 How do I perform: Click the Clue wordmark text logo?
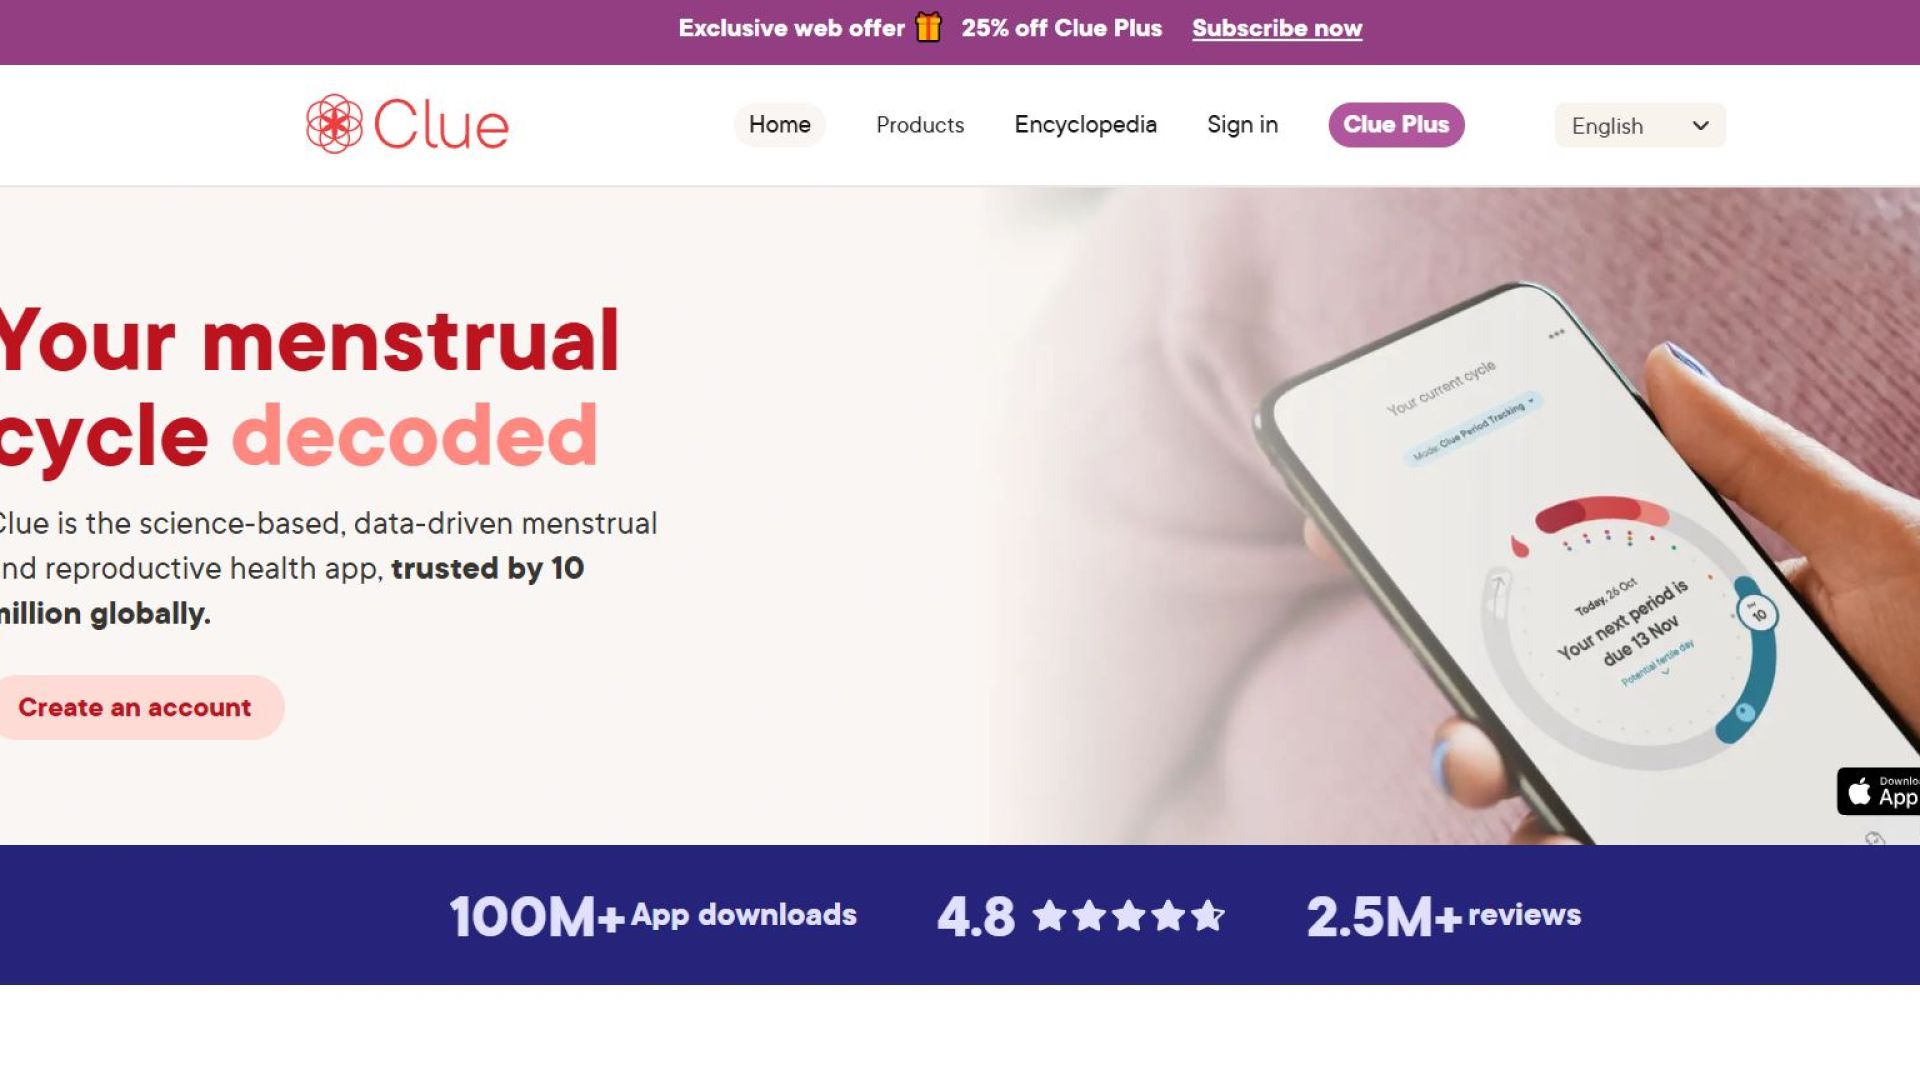pyautogui.click(x=441, y=126)
